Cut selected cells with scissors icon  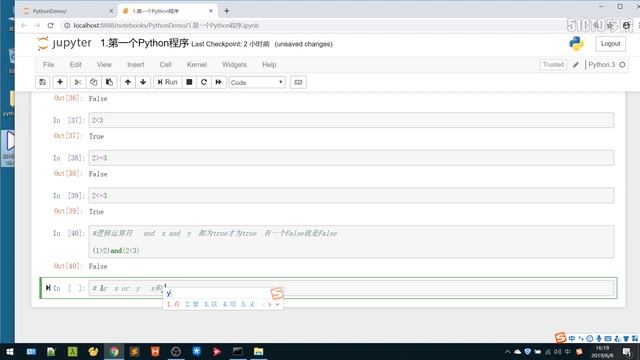78,82
